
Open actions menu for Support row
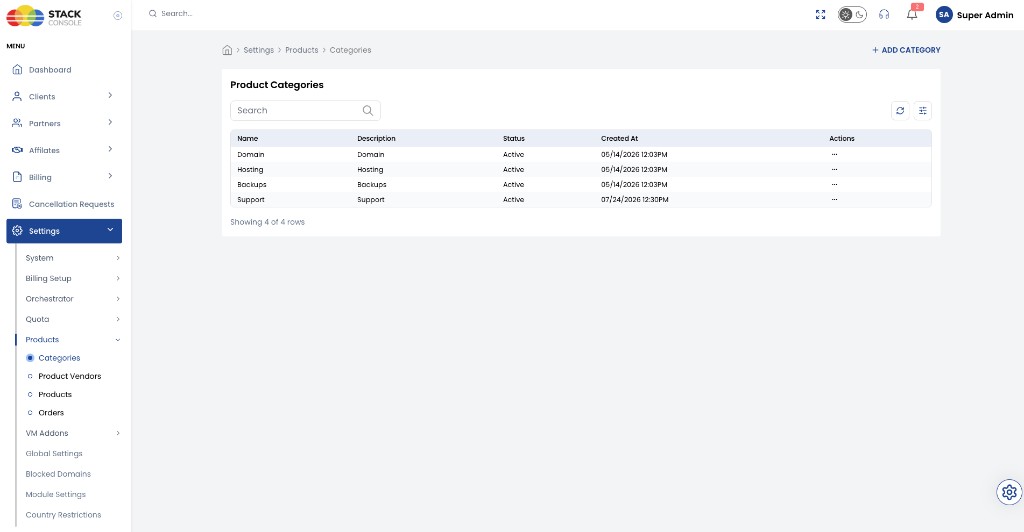[835, 200]
